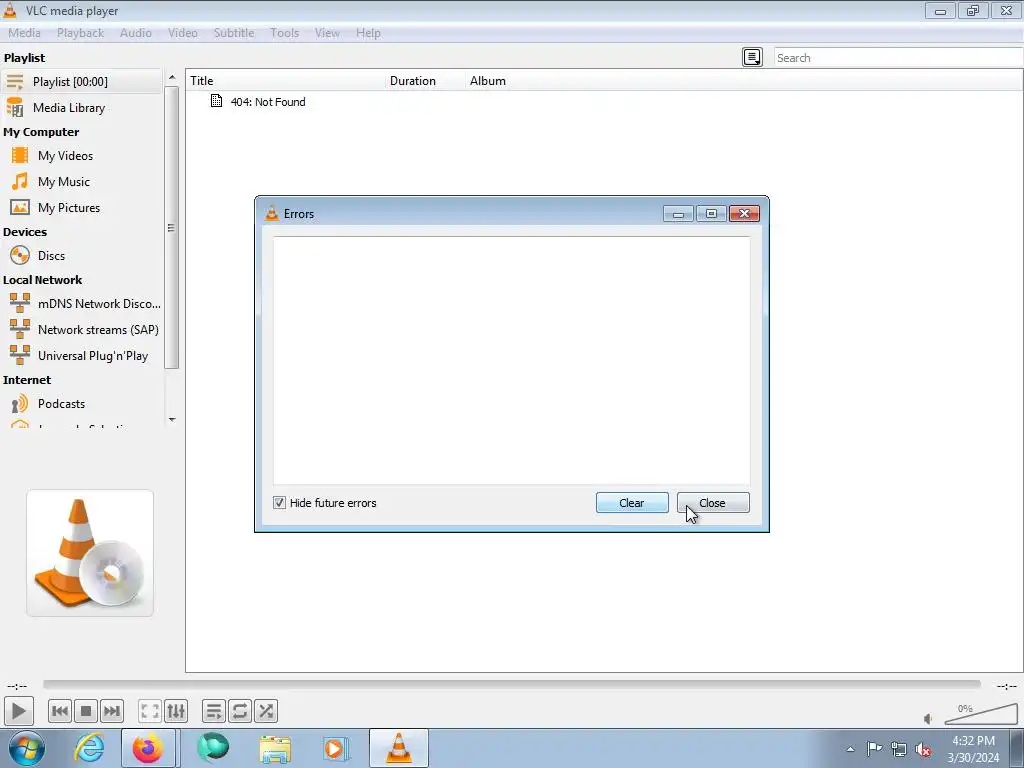Toggle the playlist view button

point(214,711)
